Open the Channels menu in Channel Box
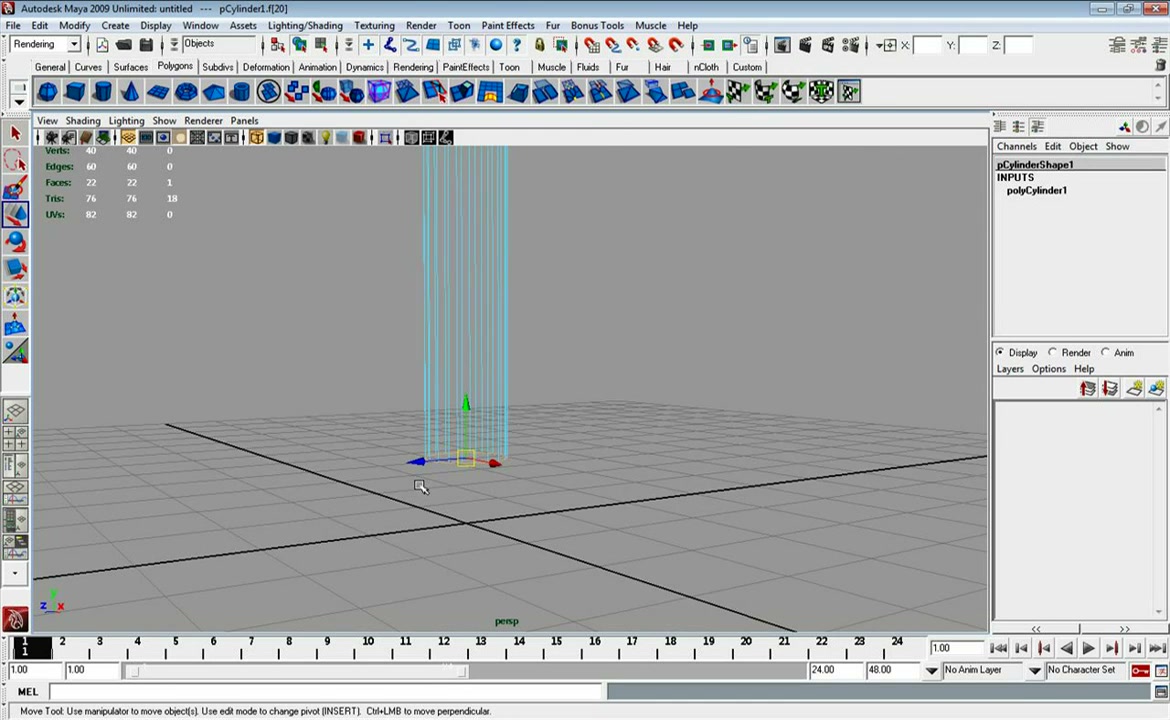This screenshot has height=720, width=1170. [1016, 146]
